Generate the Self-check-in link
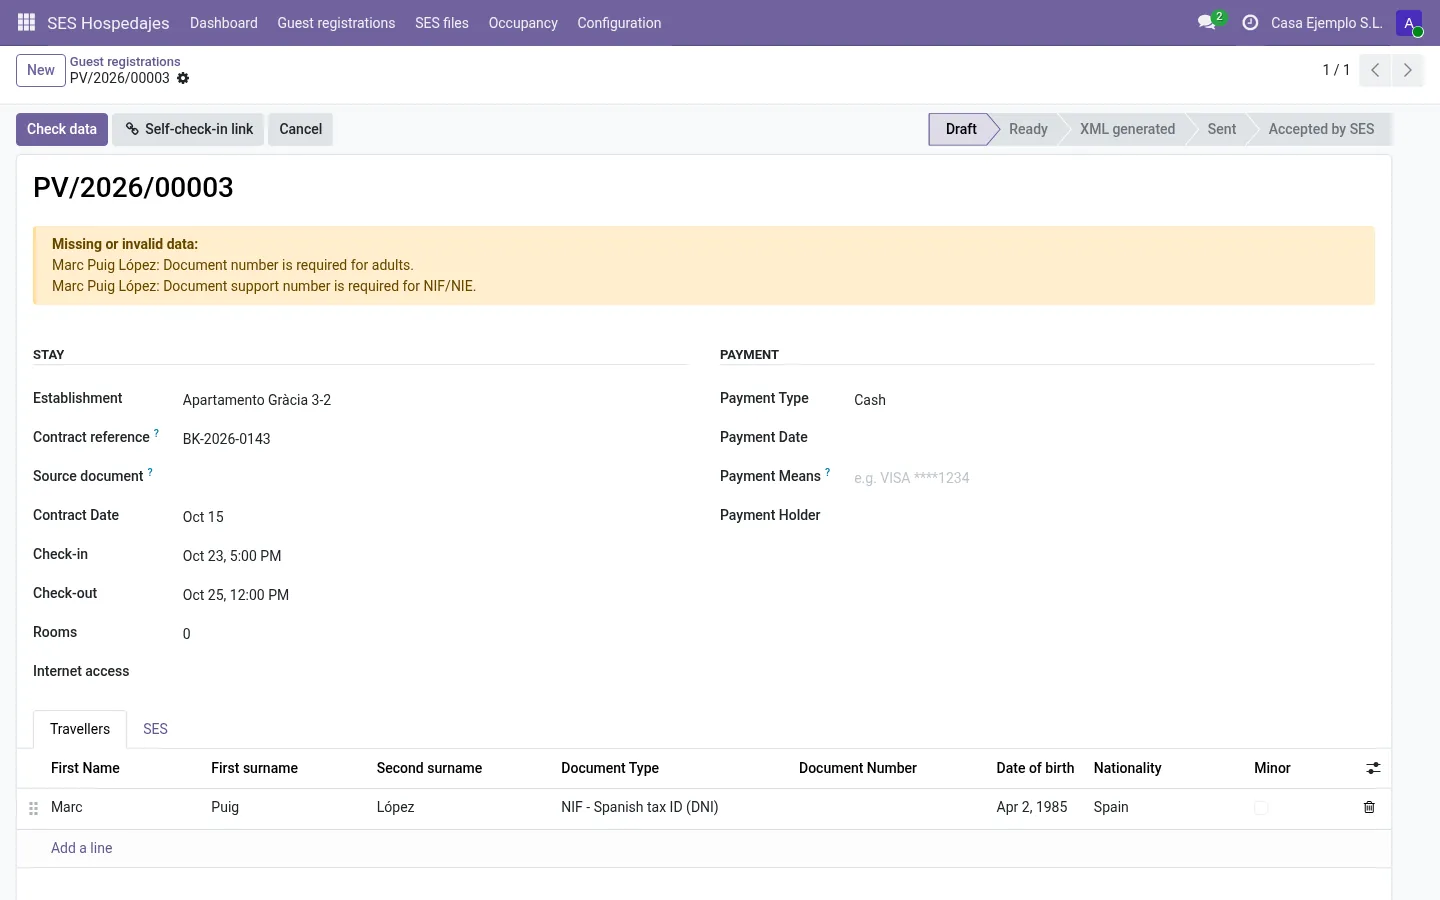Image resolution: width=1440 pixels, height=900 pixels. [x=188, y=129]
